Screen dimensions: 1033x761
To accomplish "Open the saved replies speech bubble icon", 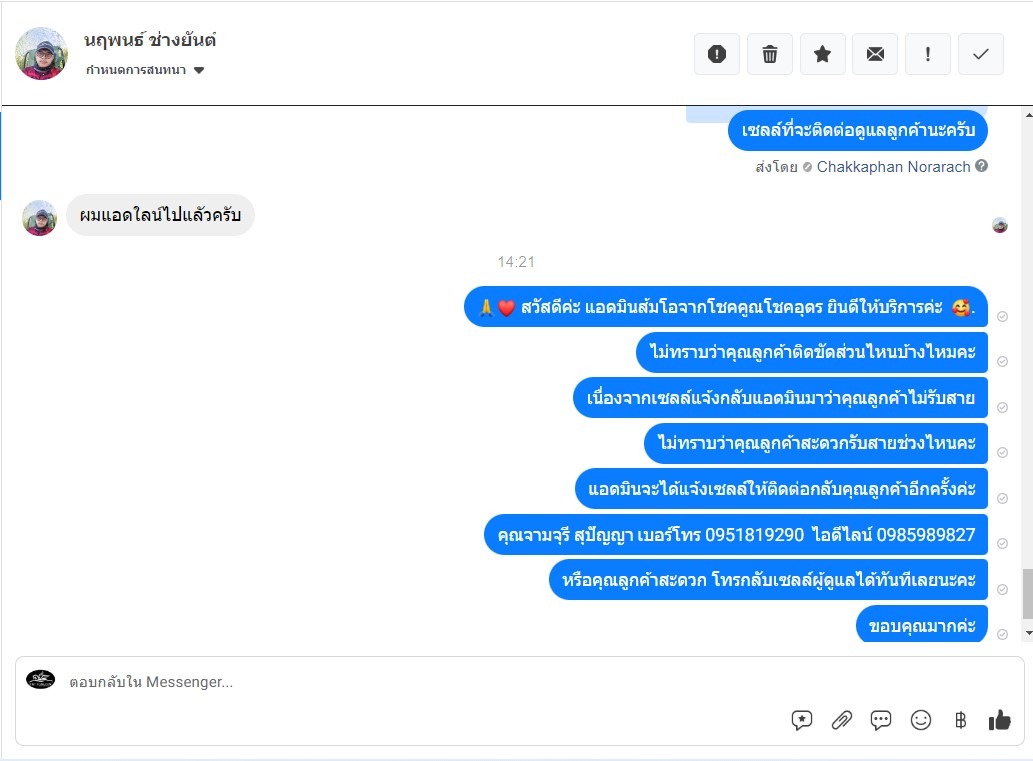I will (x=802, y=720).
